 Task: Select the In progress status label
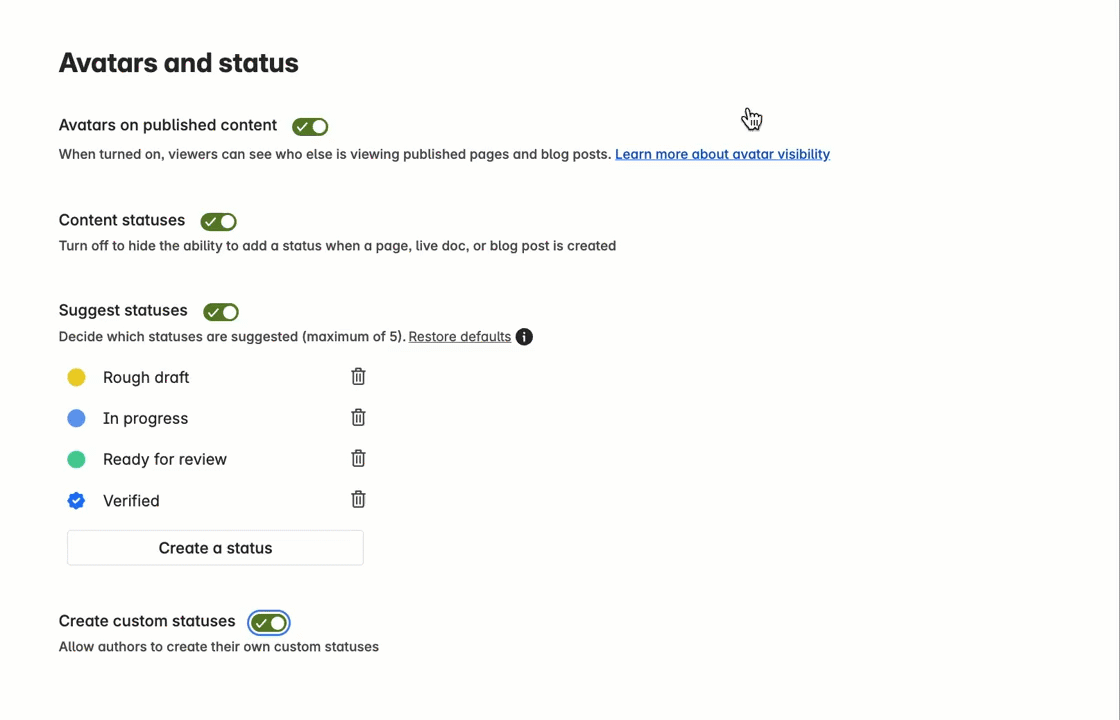(145, 419)
